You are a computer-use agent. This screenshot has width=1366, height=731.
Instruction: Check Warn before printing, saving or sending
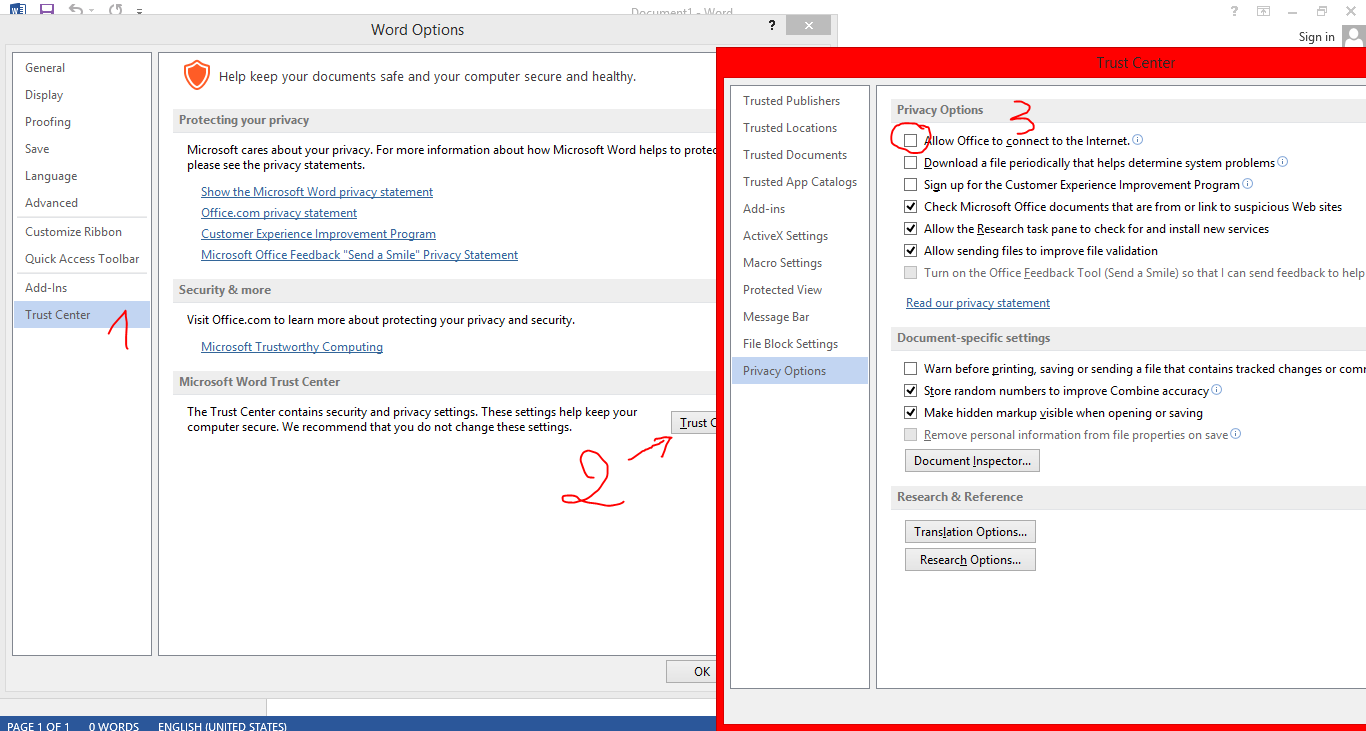(x=910, y=369)
